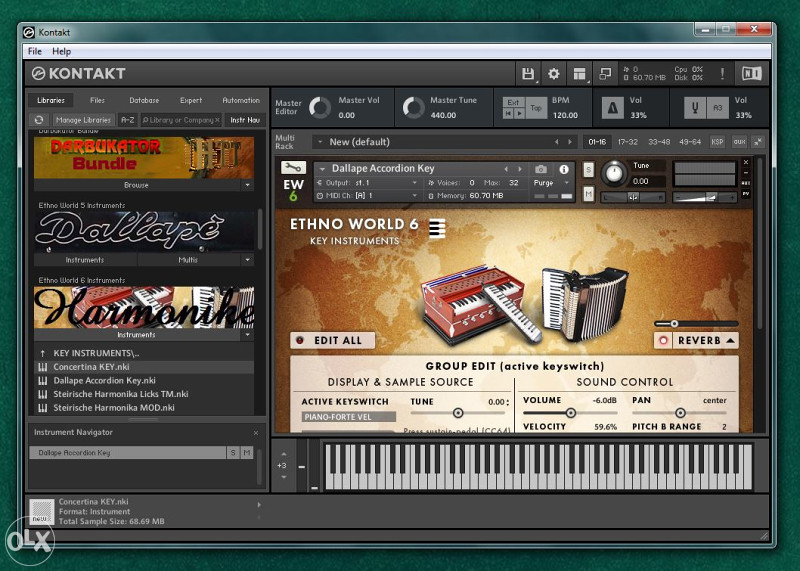
Task: Click the exclamation panic restart icon
Action: pyautogui.click(x=722, y=74)
